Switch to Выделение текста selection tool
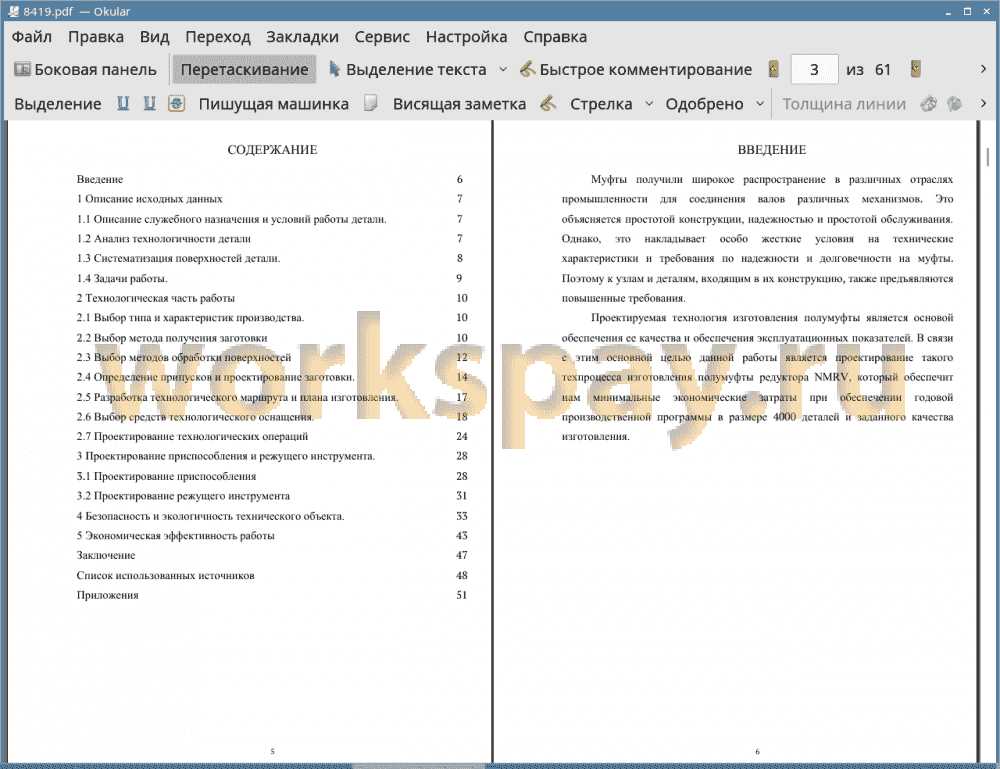The width and height of the screenshot is (1000, 769). click(x=407, y=70)
